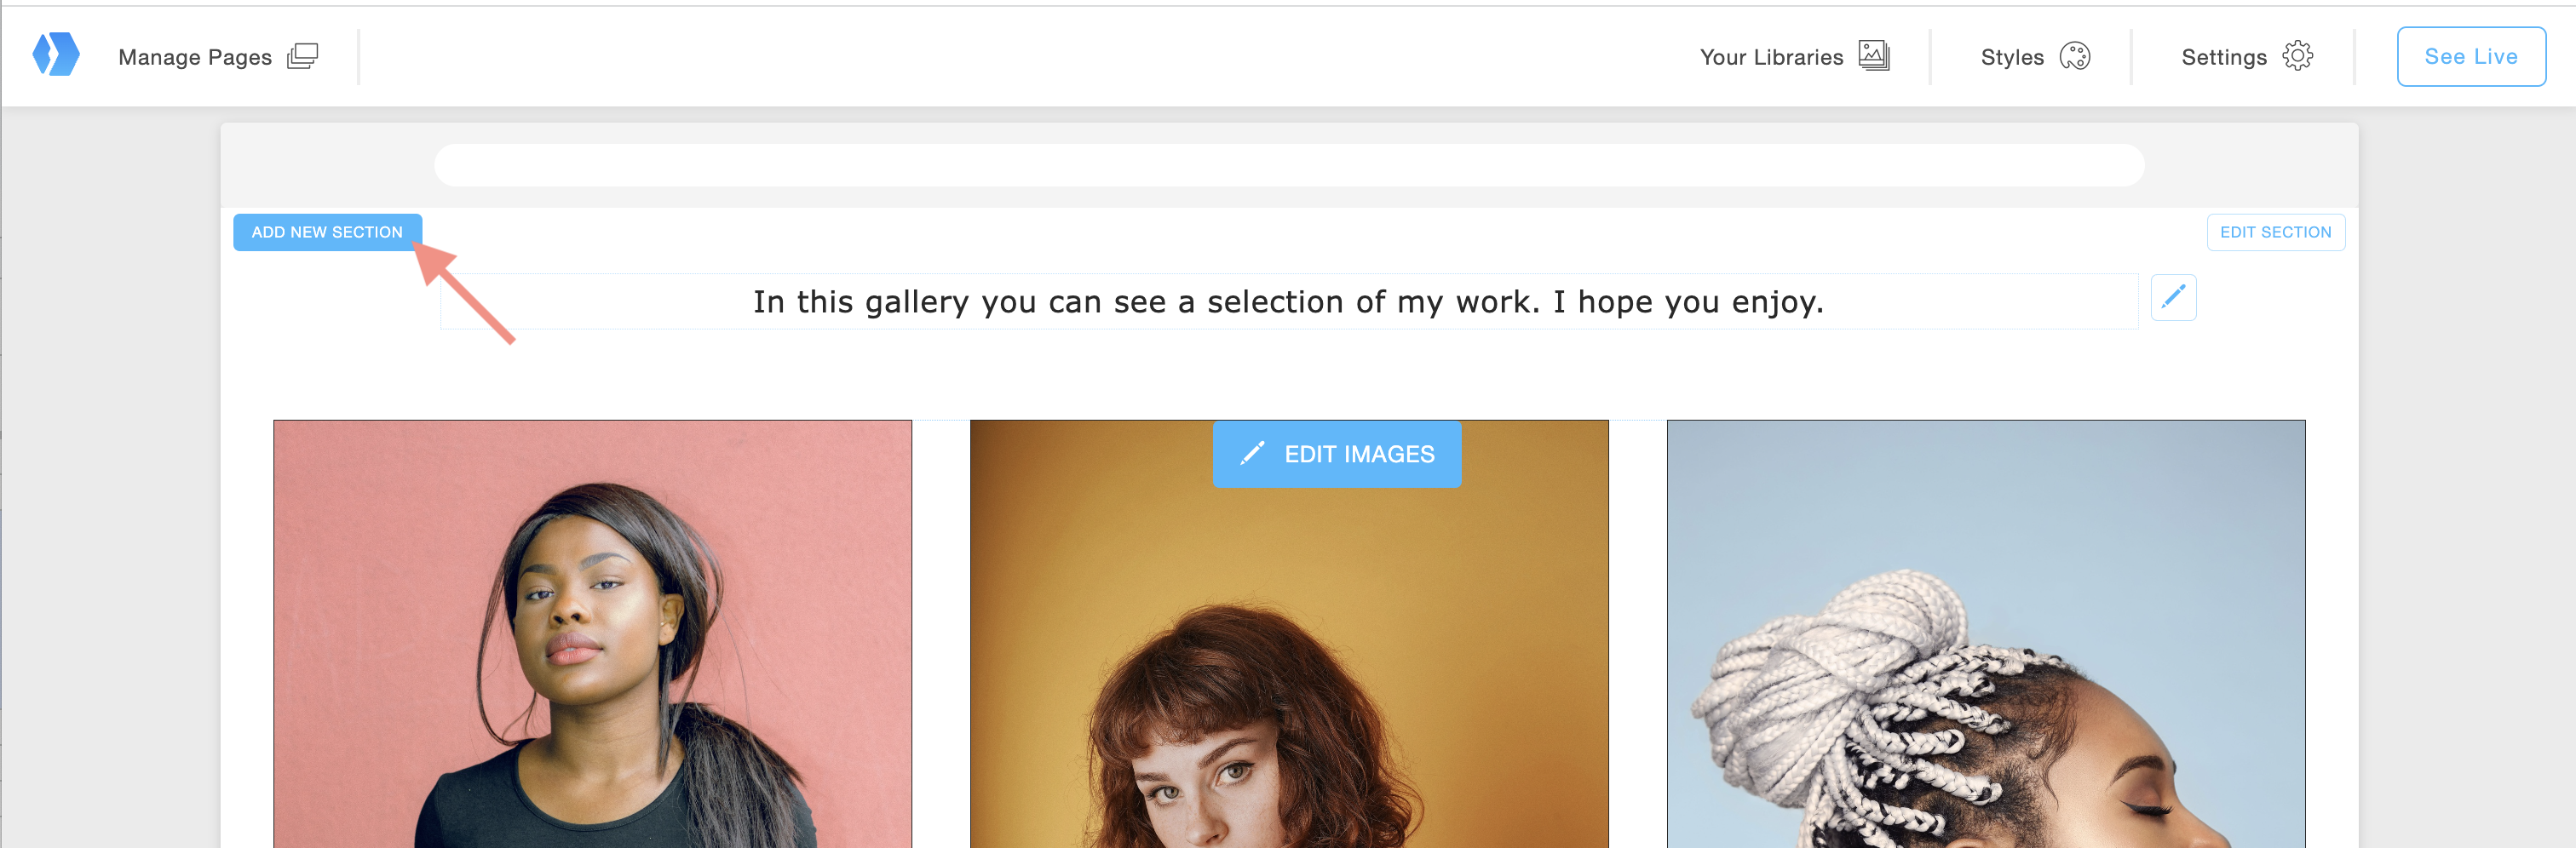Open the Manage Pages menu

[x=195, y=57]
